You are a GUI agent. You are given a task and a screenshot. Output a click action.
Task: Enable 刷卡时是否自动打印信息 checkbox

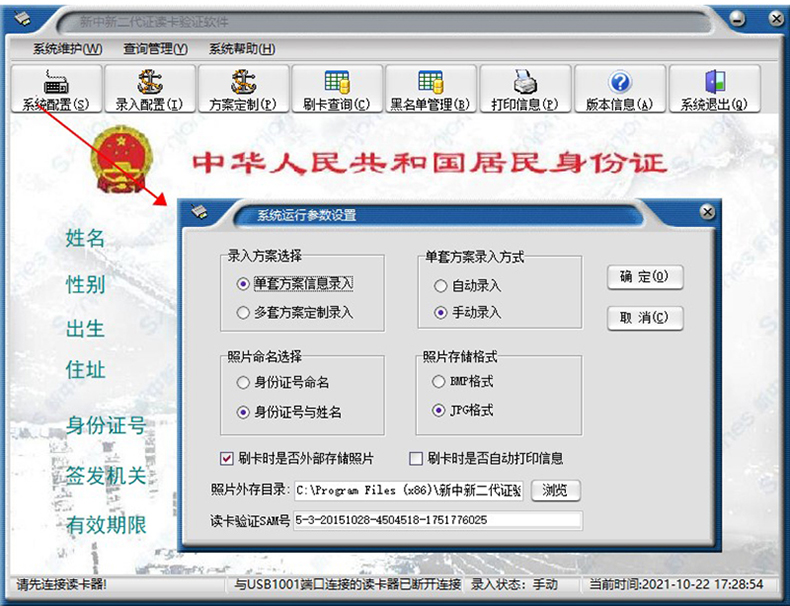point(417,459)
